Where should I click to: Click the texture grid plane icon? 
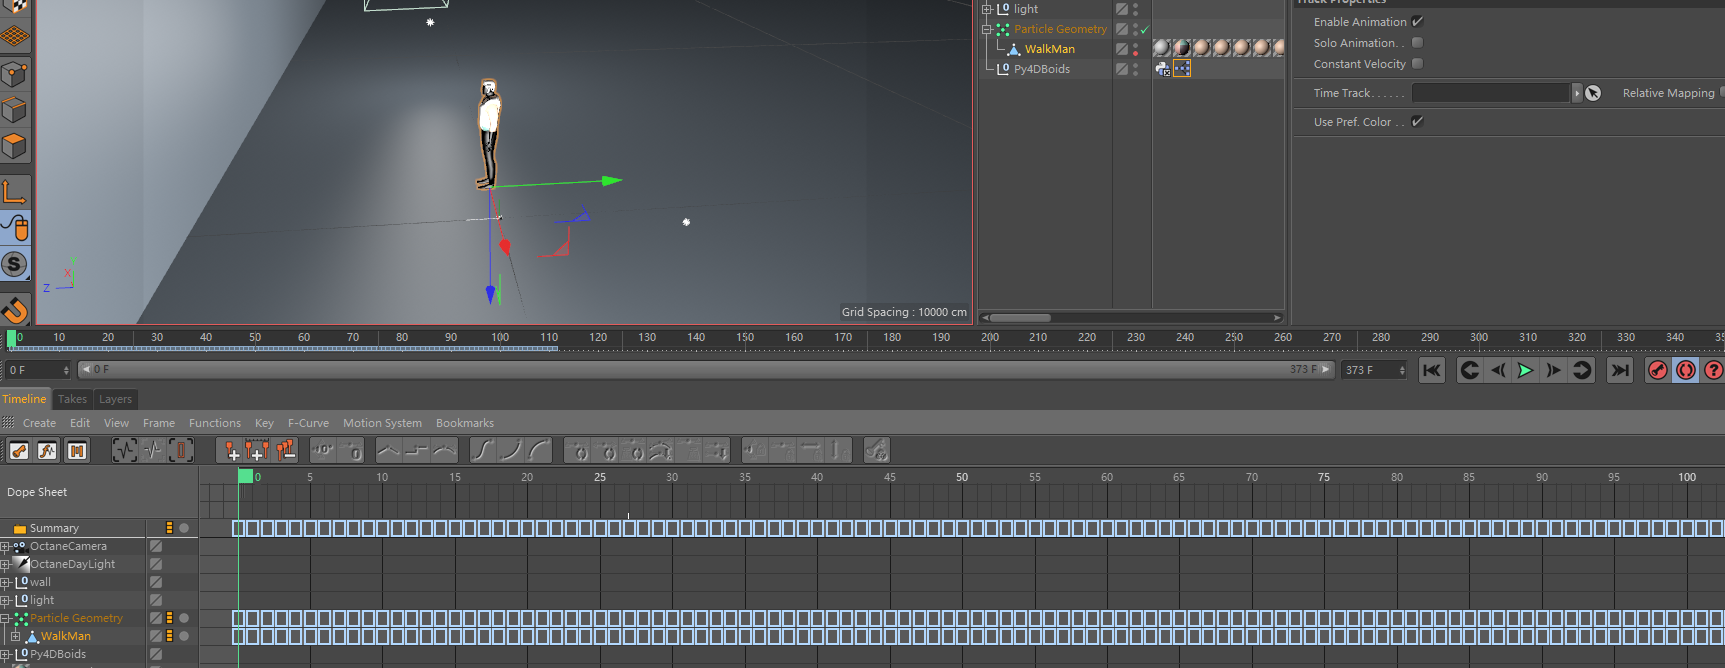[x=15, y=36]
